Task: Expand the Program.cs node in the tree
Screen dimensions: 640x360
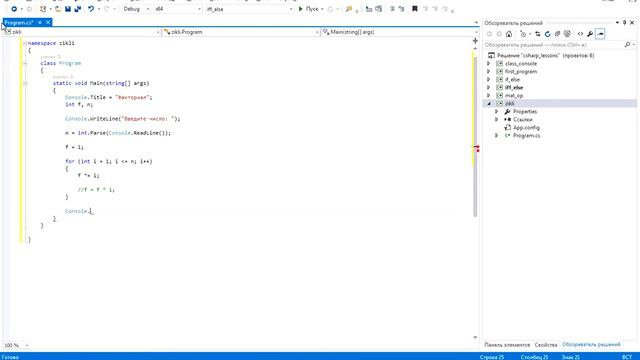Action: [496, 136]
